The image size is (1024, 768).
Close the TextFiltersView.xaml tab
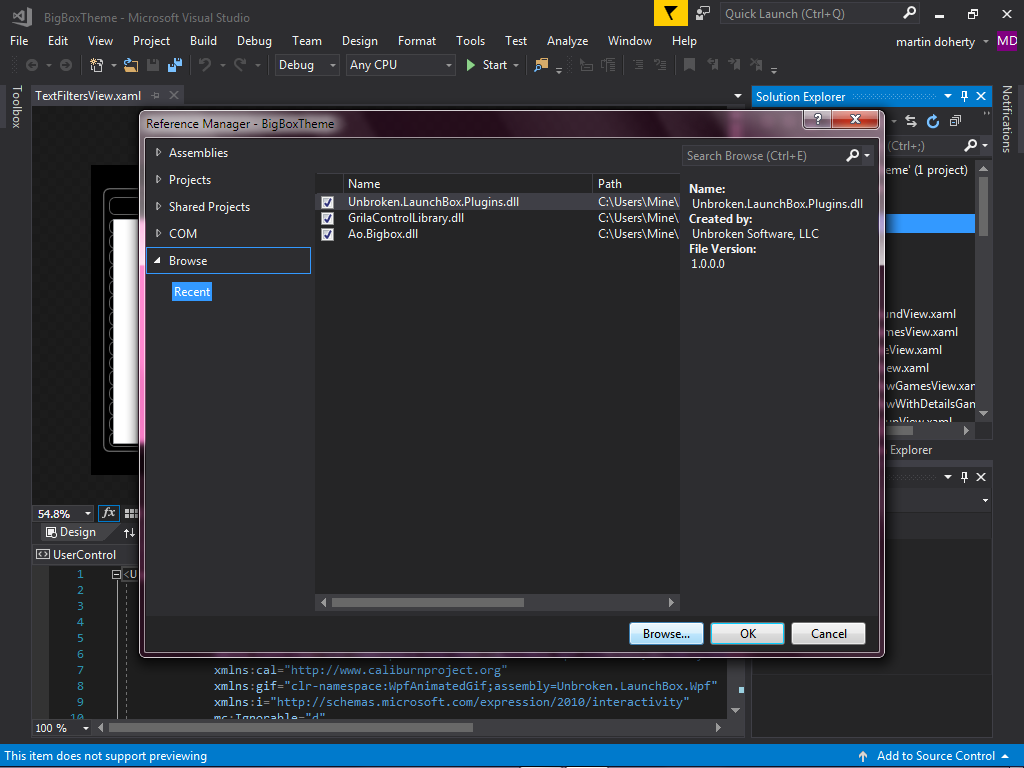coord(174,95)
